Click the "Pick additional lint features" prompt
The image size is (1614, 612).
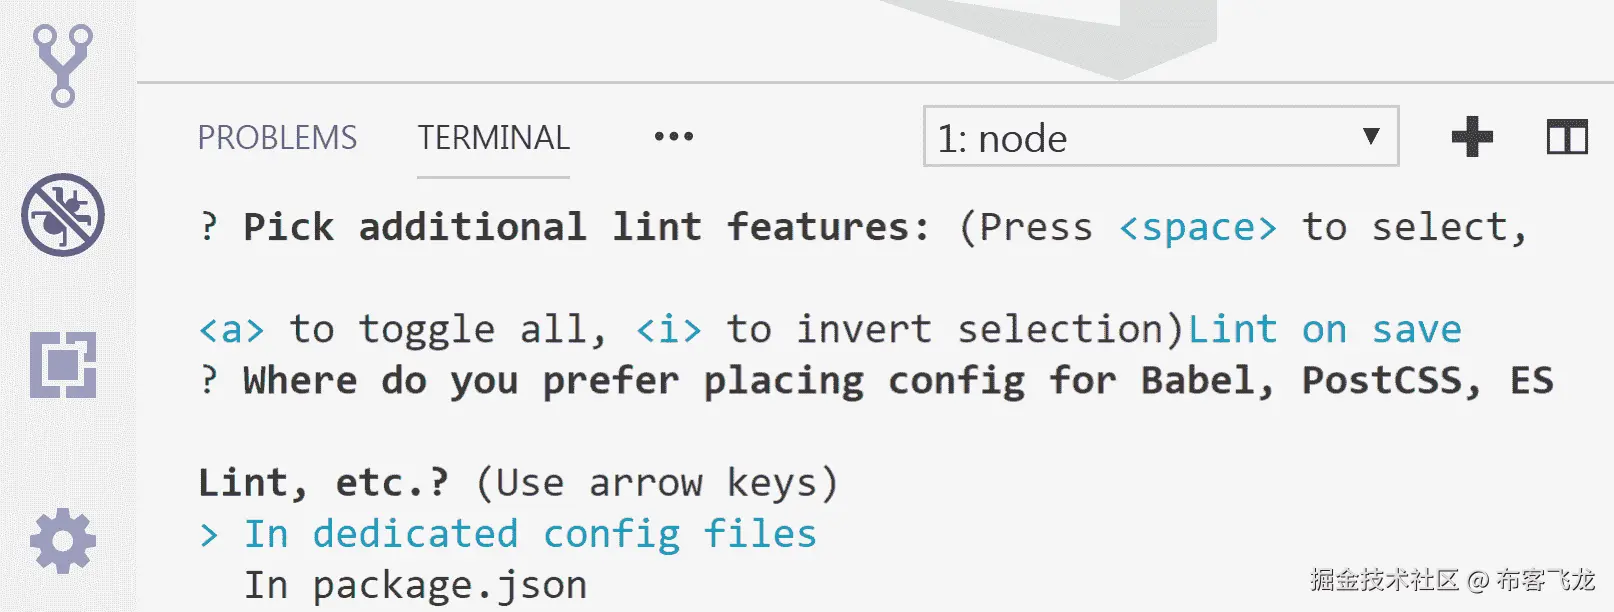click(x=586, y=228)
